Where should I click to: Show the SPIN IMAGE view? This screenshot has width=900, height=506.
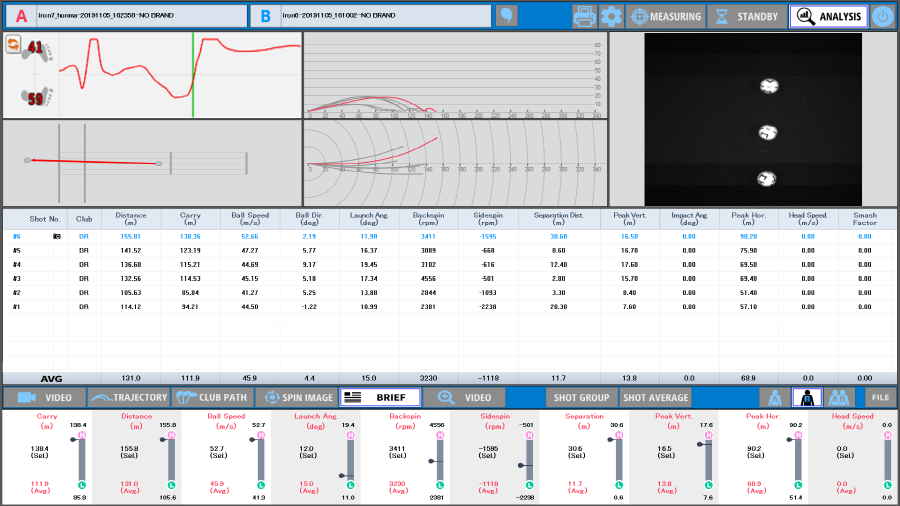[296, 398]
